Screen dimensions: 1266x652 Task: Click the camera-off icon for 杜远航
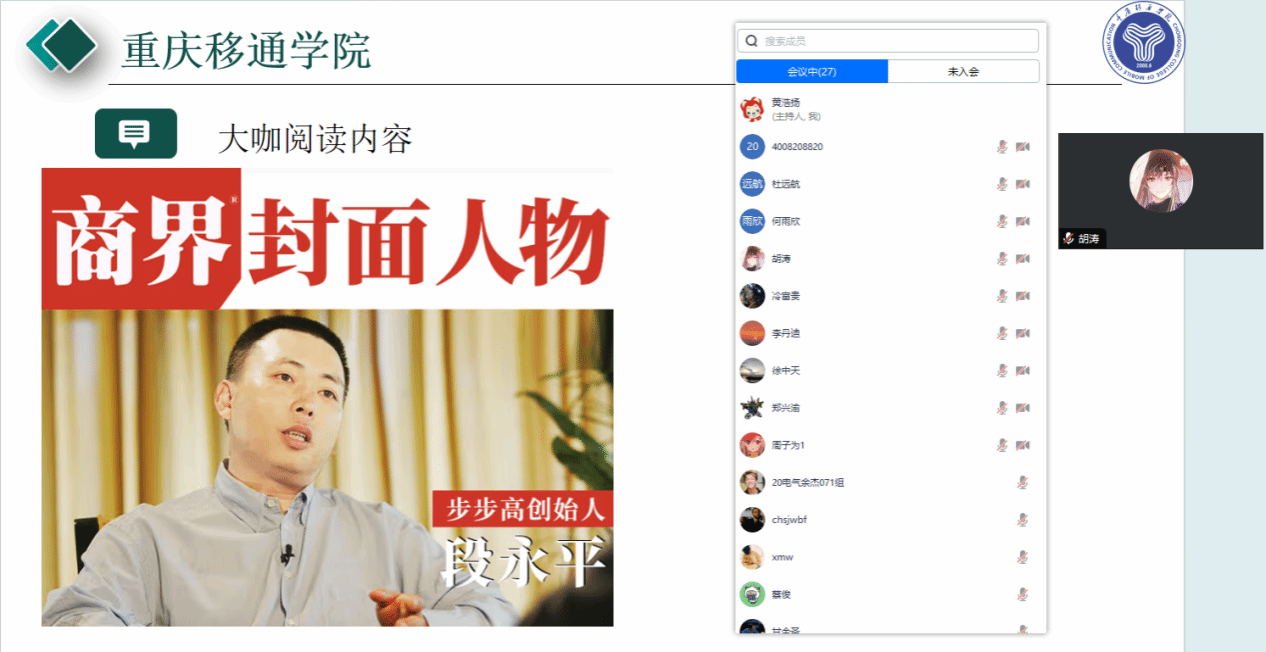point(1022,184)
